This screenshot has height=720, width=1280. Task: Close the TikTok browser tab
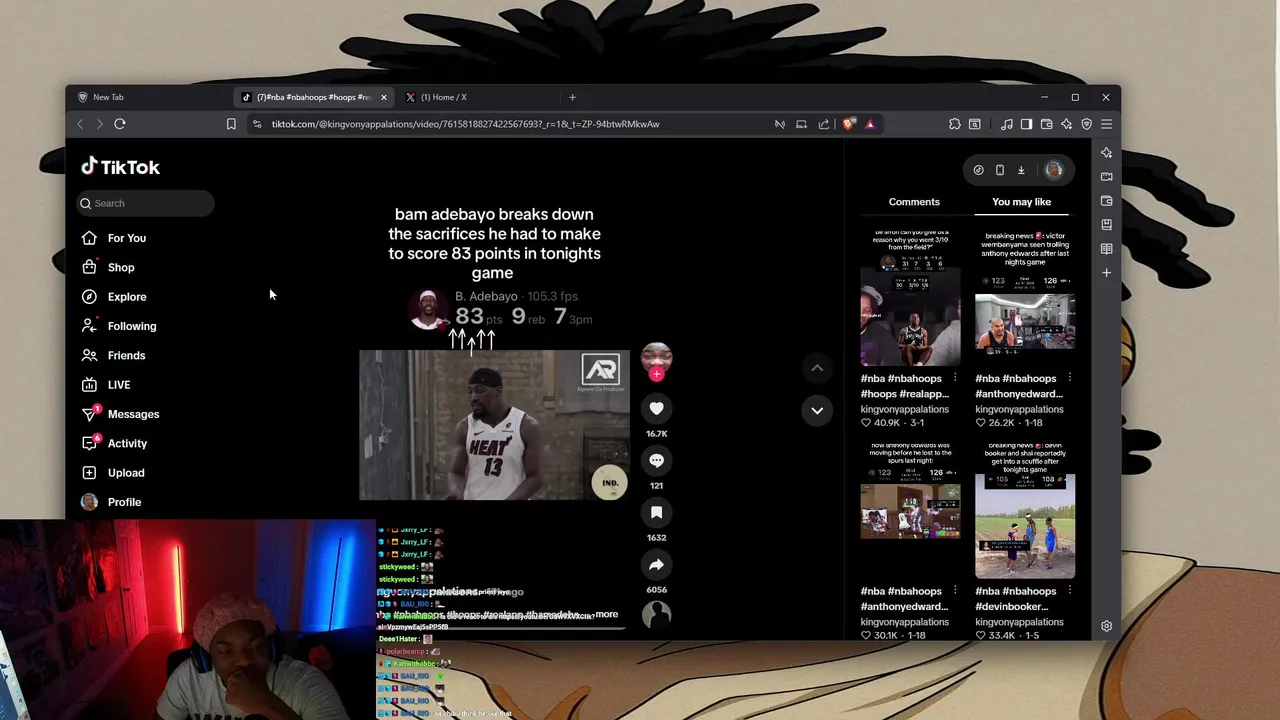pyautogui.click(x=384, y=97)
